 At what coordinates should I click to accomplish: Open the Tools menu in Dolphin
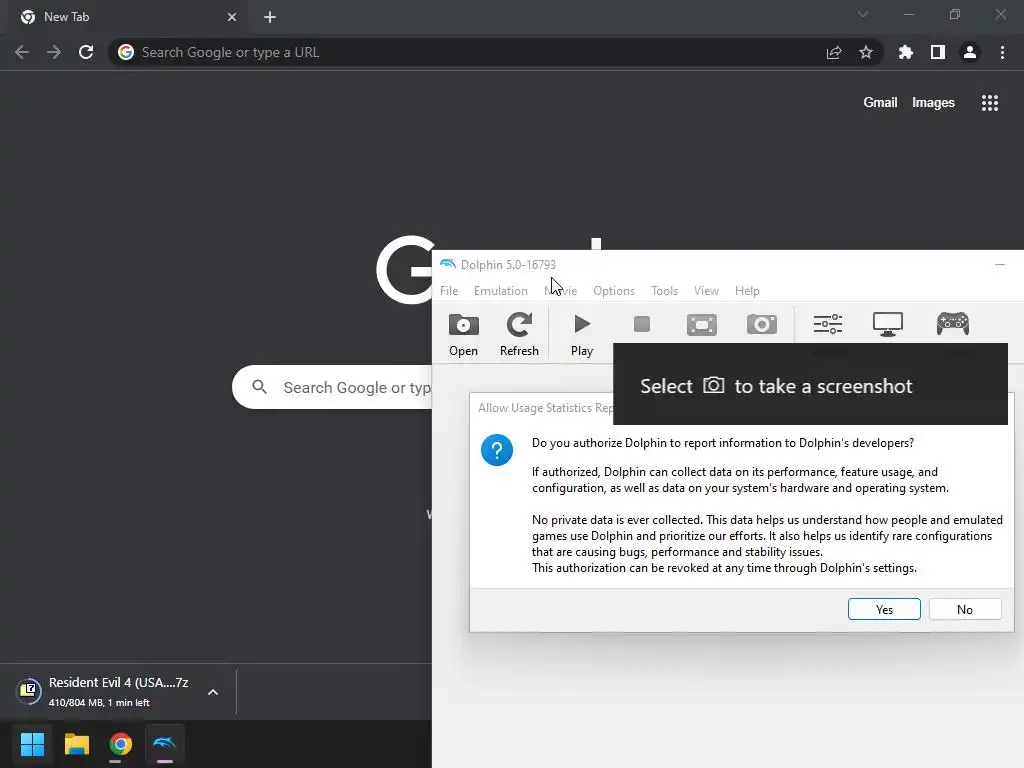(664, 291)
